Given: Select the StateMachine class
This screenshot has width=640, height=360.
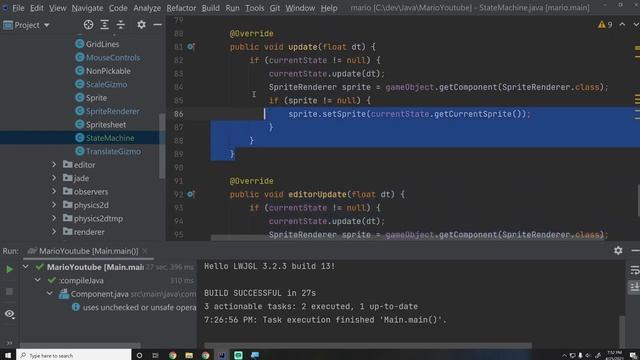Looking at the screenshot, I should tap(110, 138).
